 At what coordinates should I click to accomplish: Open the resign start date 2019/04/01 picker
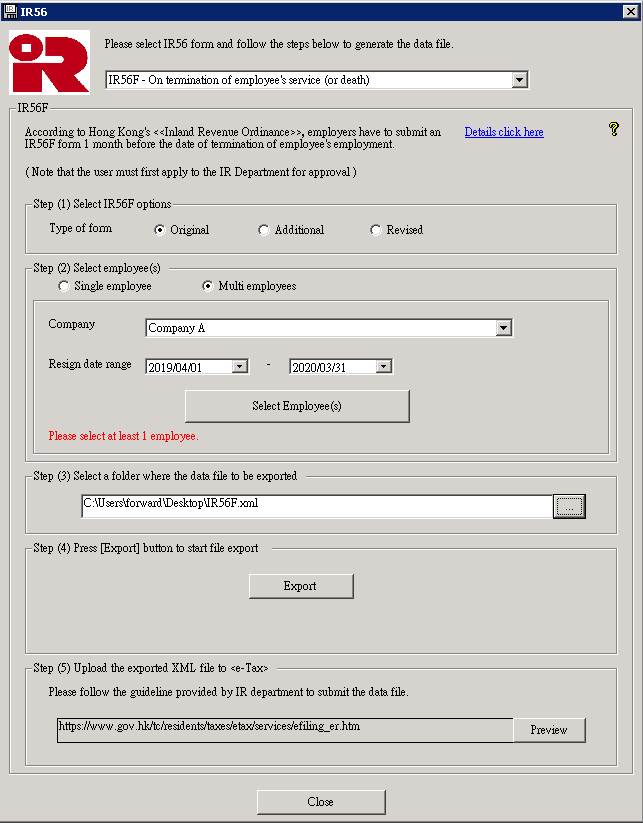point(239,367)
